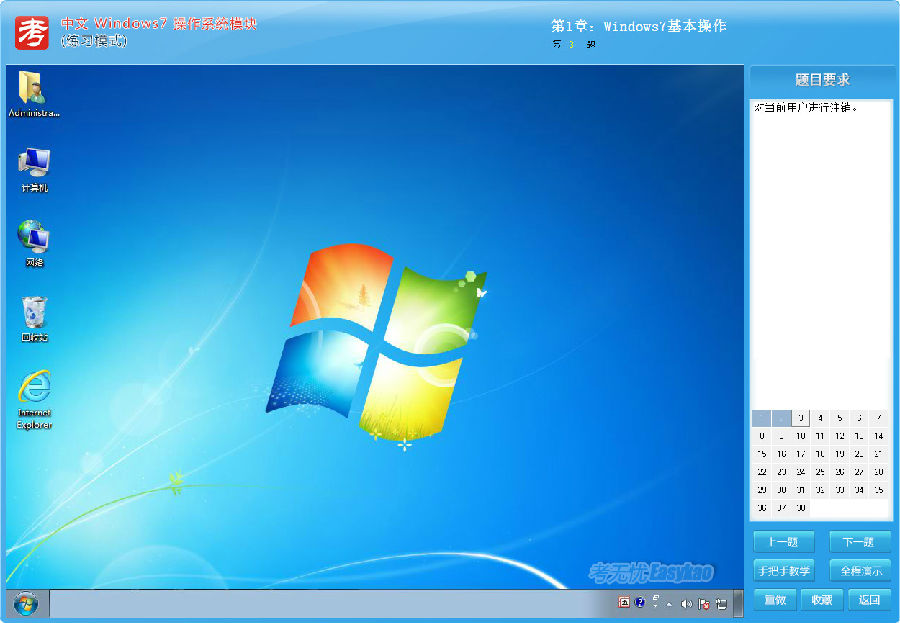The width and height of the screenshot is (900, 623).
Task: Click the 手把手教学 button
Action: [783, 571]
